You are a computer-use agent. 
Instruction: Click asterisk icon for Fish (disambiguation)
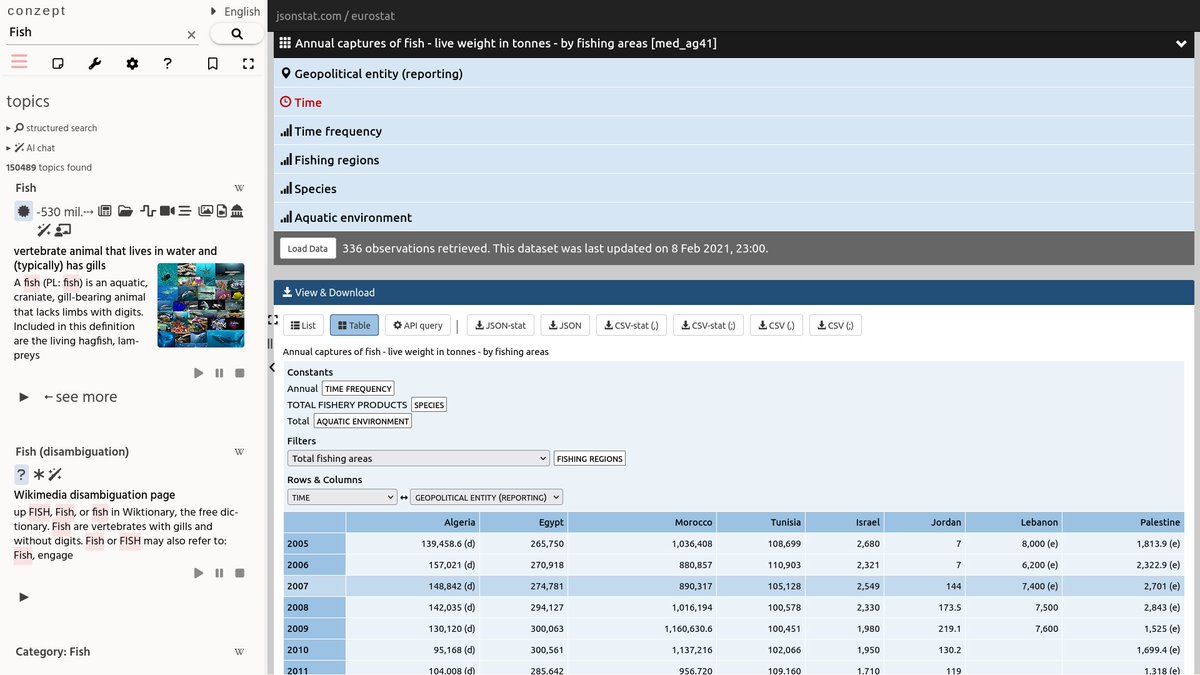(x=39, y=475)
